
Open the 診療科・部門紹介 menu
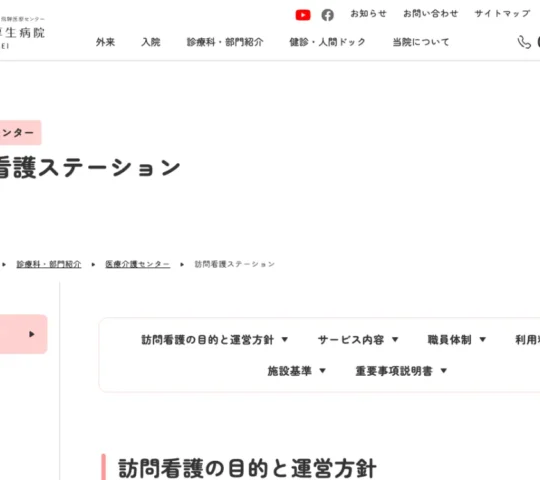[225, 42]
